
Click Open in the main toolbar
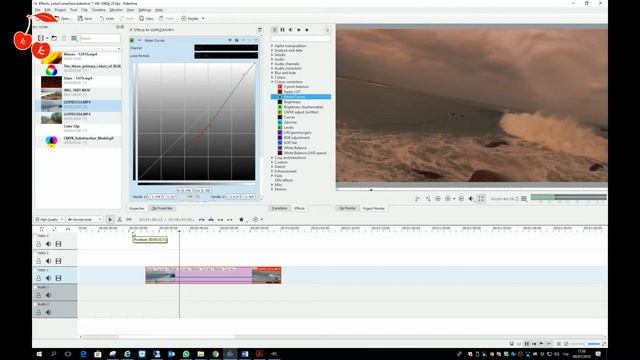(63, 18)
